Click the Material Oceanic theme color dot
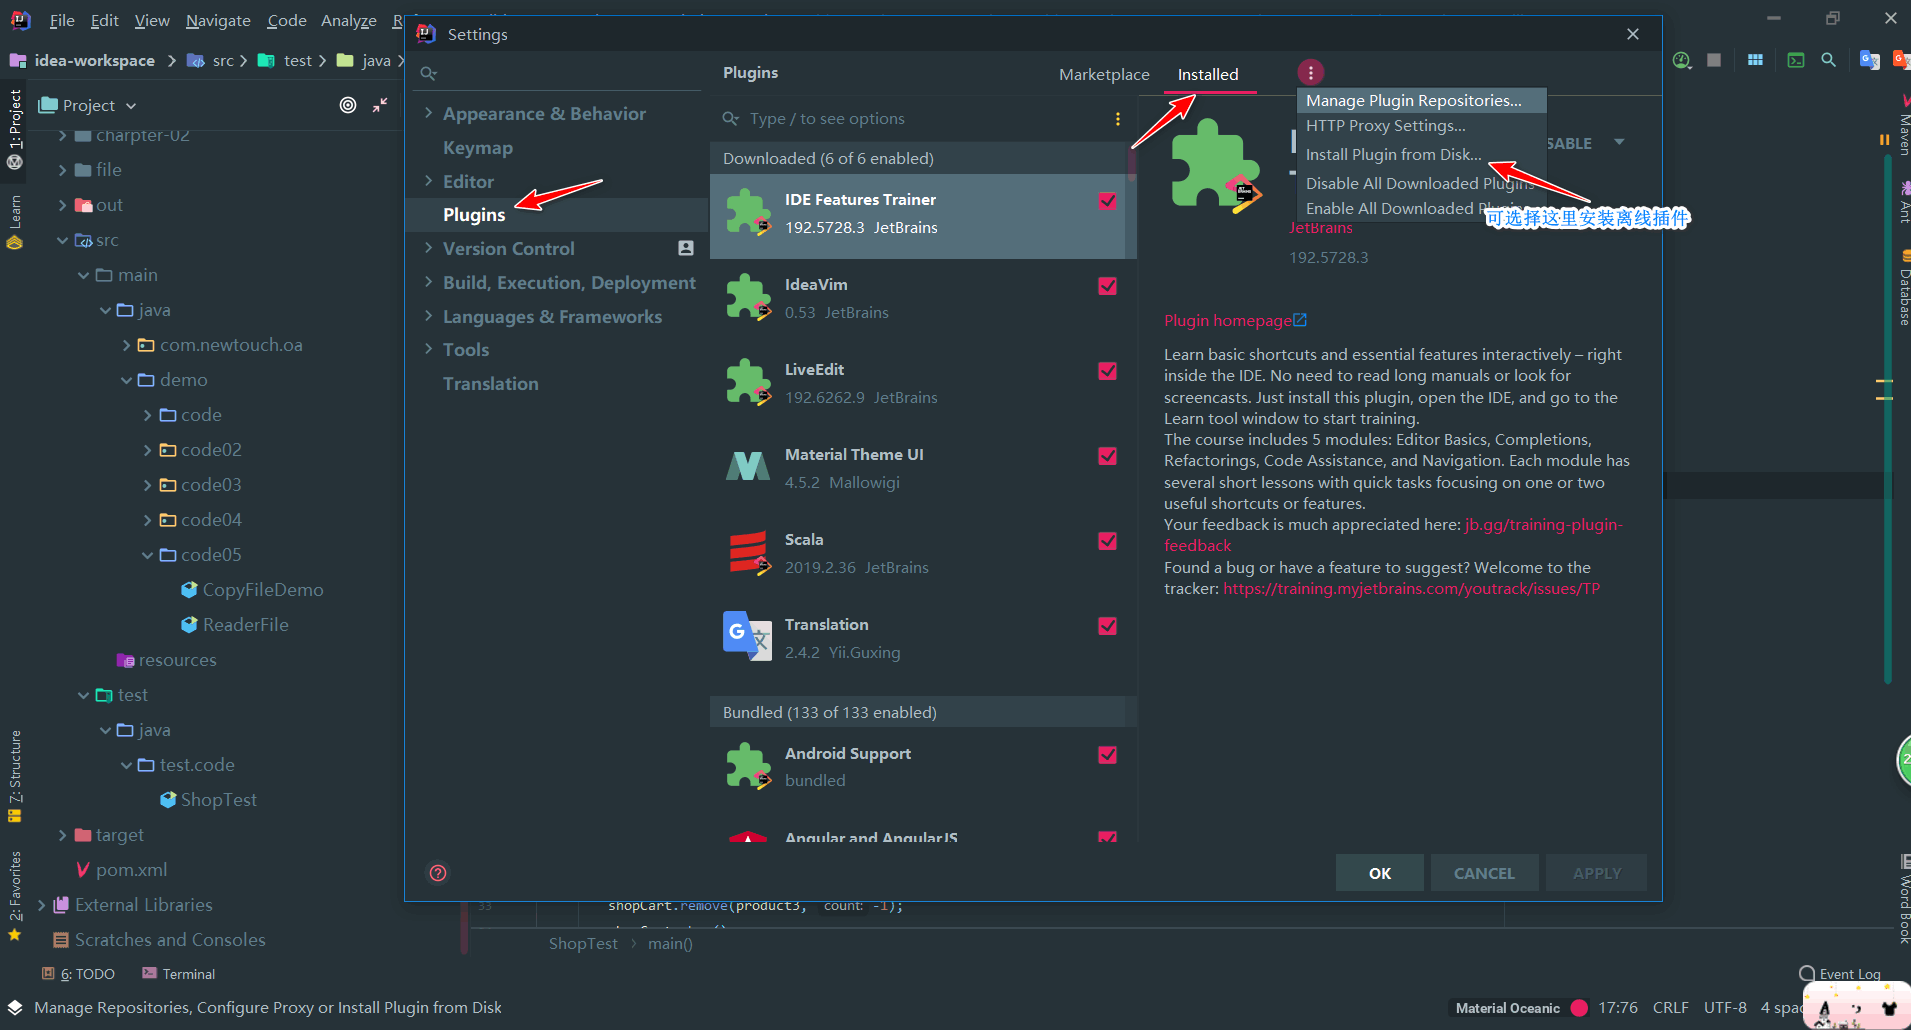Screen dimensions: 1911x1030 click(1579, 1007)
